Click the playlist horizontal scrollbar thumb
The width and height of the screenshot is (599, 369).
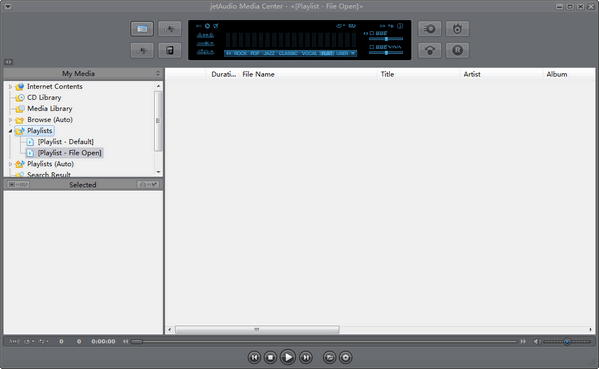pos(257,329)
